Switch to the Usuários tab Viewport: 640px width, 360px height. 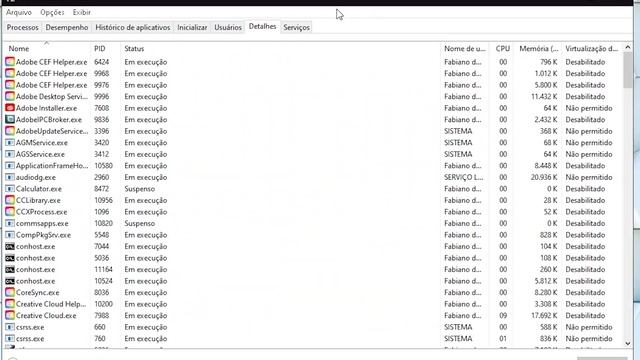(228, 27)
